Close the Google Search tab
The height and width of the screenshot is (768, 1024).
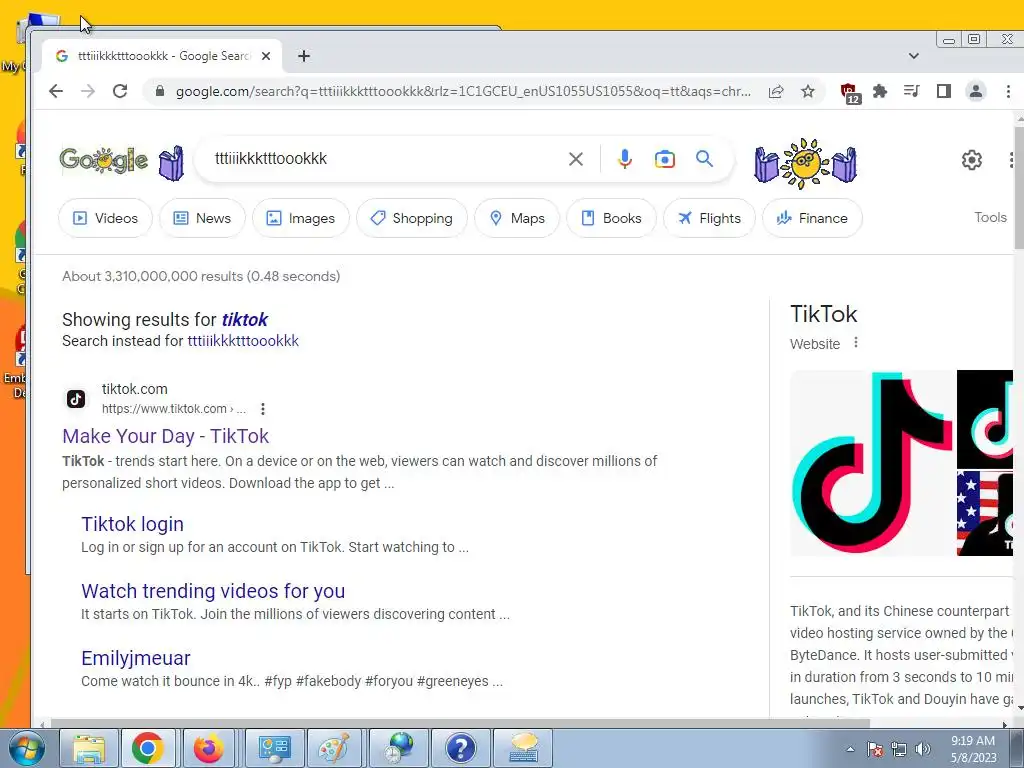pyautogui.click(x=266, y=56)
